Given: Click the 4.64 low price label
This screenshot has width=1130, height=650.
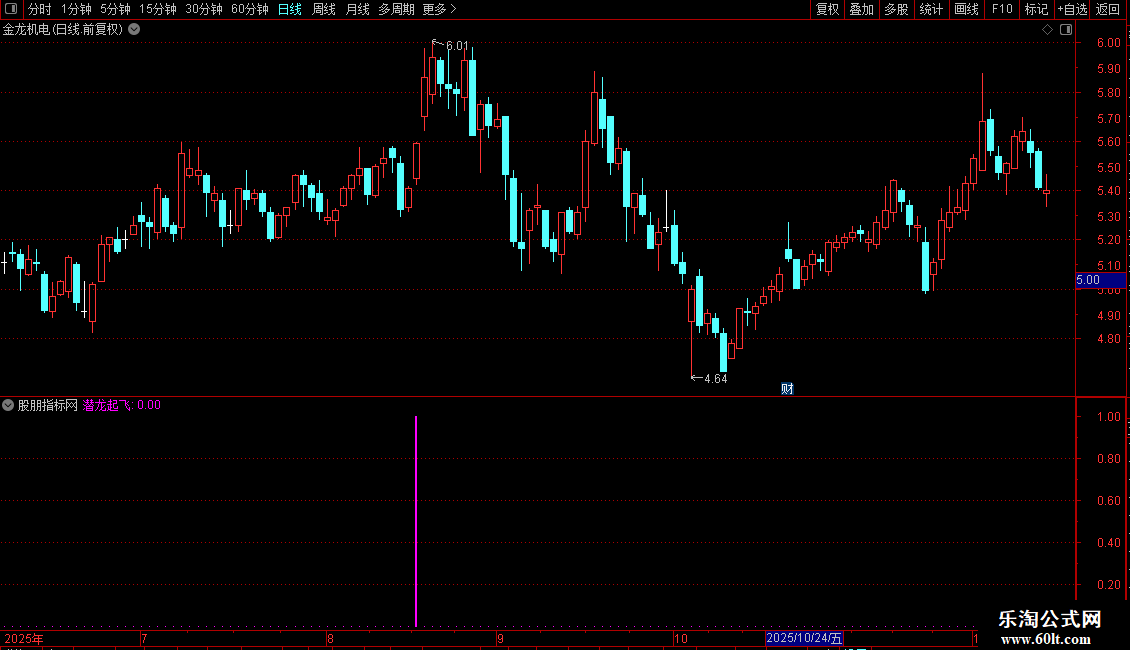Looking at the screenshot, I should (716, 379).
